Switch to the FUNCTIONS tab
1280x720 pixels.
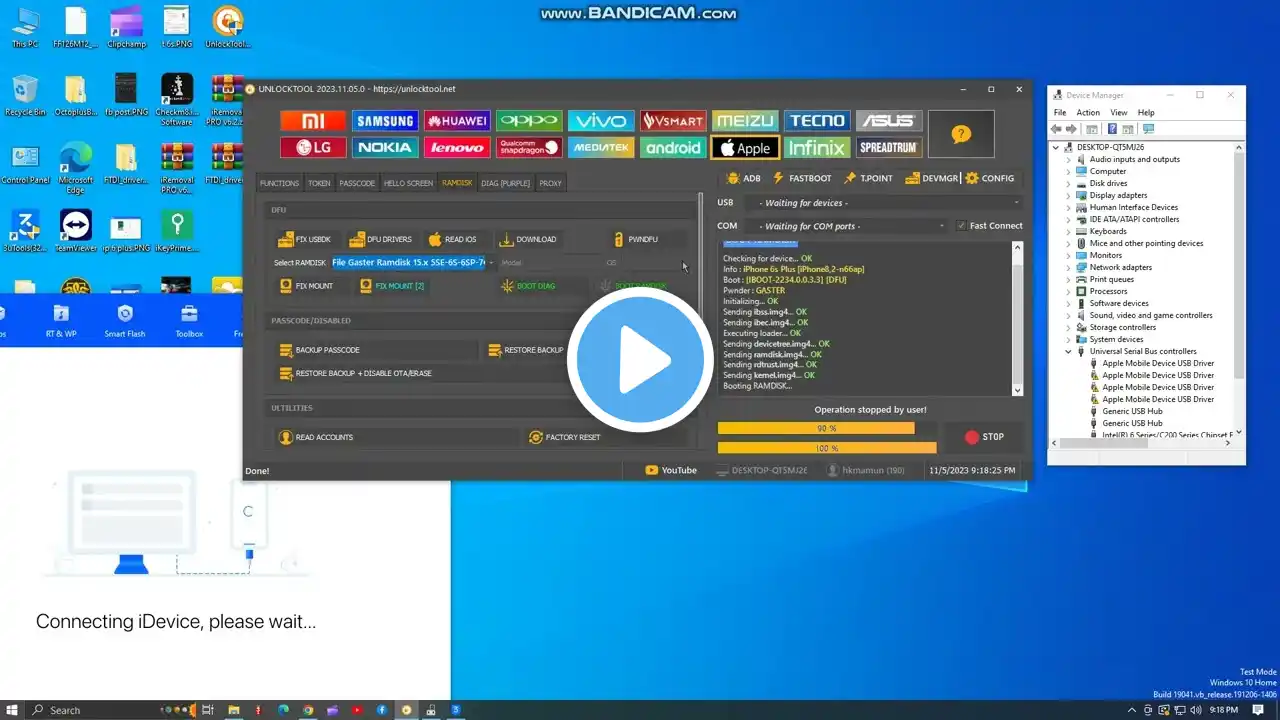point(279,183)
